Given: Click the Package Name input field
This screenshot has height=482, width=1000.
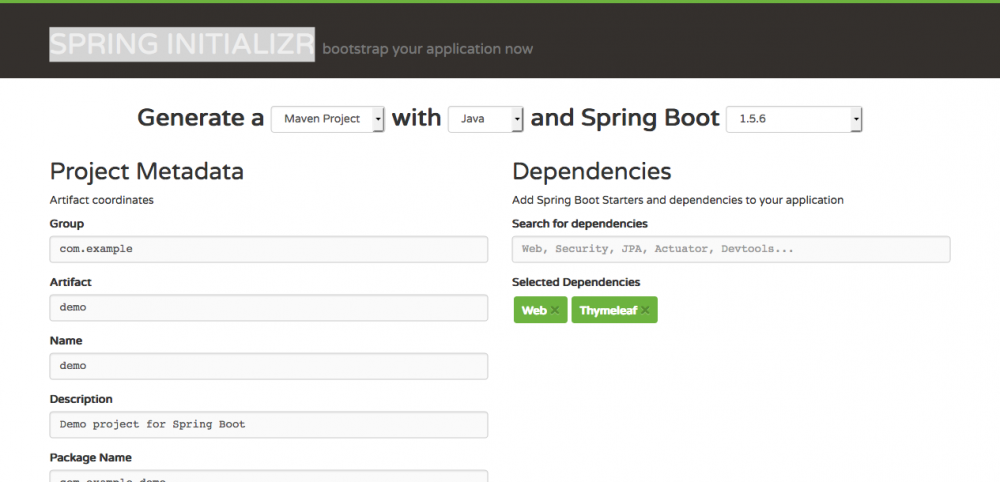Looking at the screenshot, I should (268, 476).
